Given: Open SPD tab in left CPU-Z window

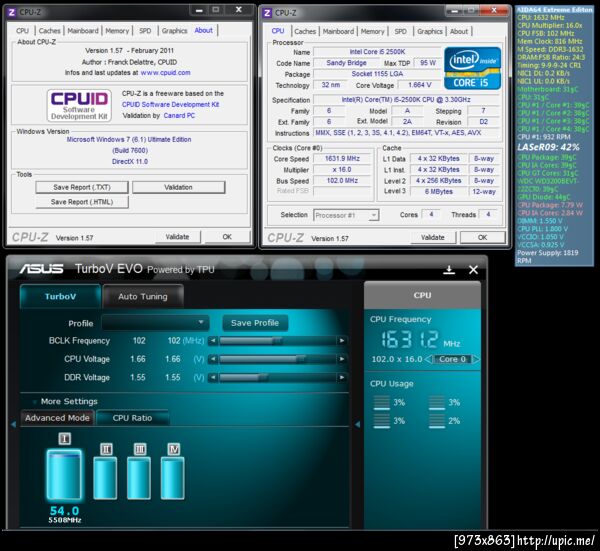Looking at the screenshot, I should [145, 31].
